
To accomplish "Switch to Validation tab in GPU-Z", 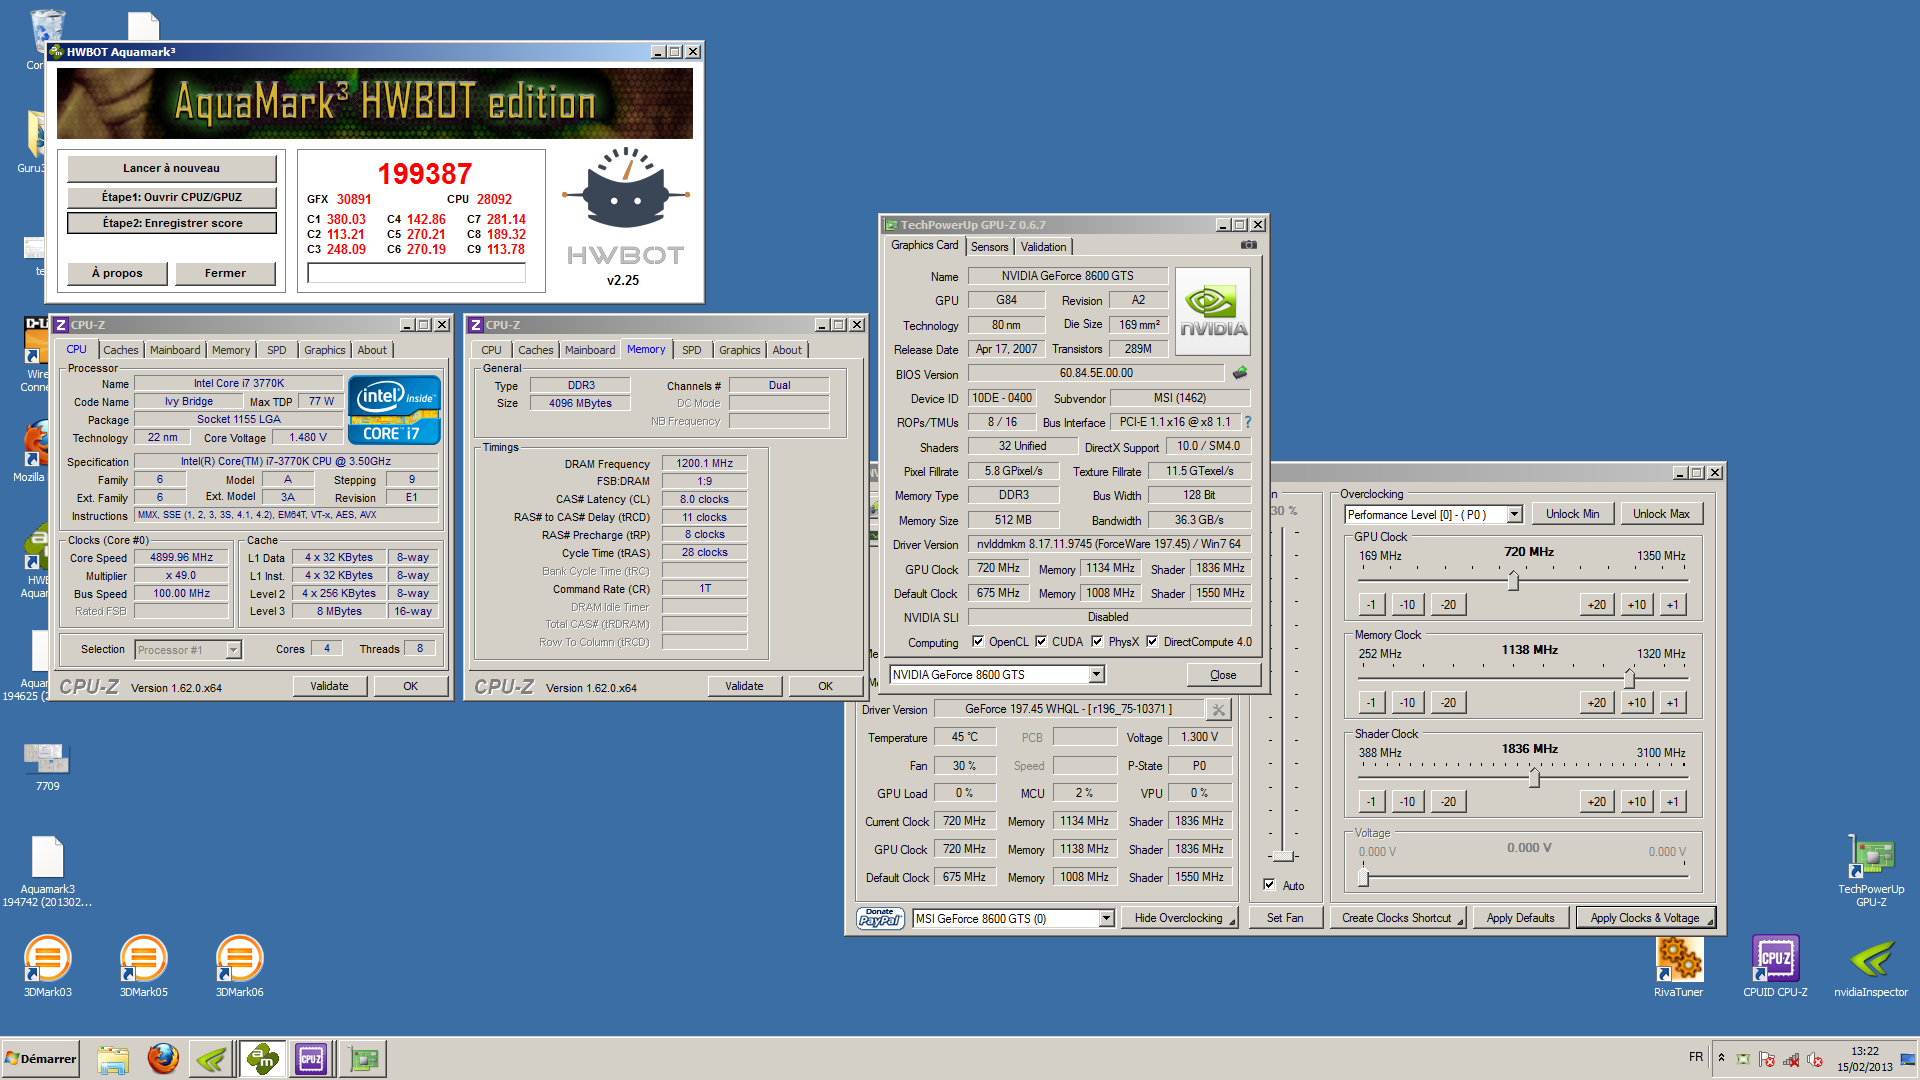I will coord(1043,247).
